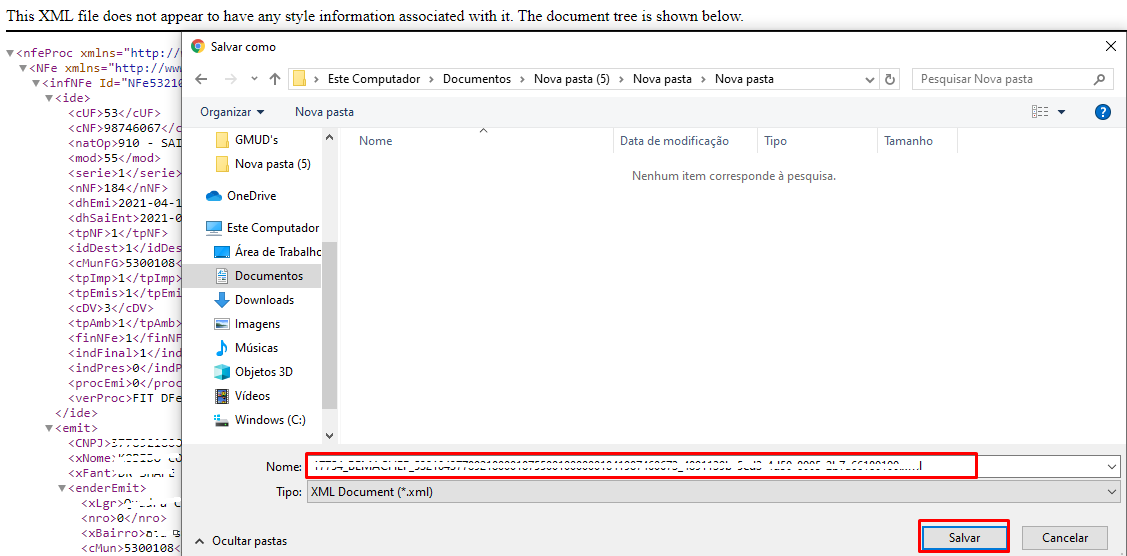Select Área de Trabalho in sidebar

tap(267, 251)
